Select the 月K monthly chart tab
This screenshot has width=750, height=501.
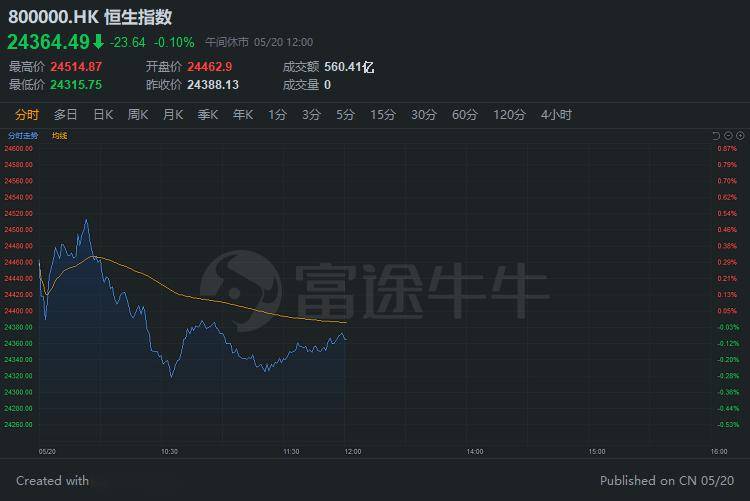pyautogui.click(x=173, y=115)
